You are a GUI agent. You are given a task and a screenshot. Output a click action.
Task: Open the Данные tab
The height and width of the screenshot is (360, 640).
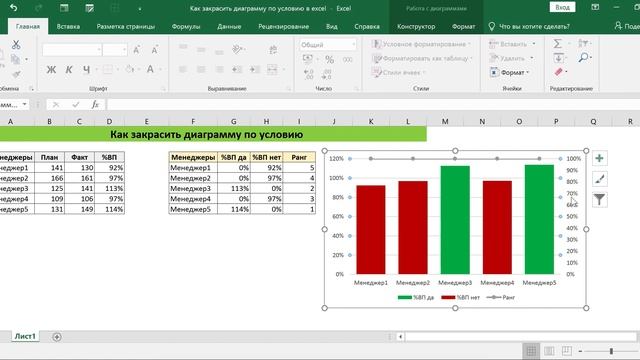229,27
